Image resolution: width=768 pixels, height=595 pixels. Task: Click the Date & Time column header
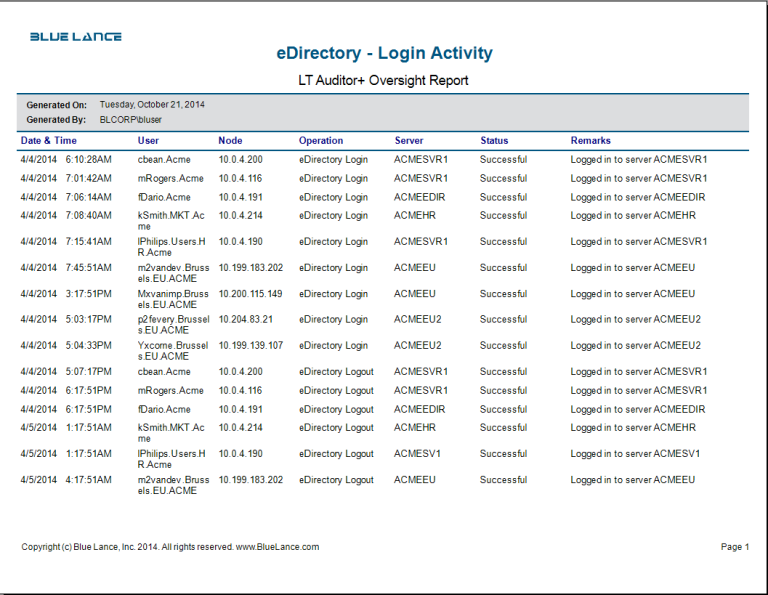48,141
